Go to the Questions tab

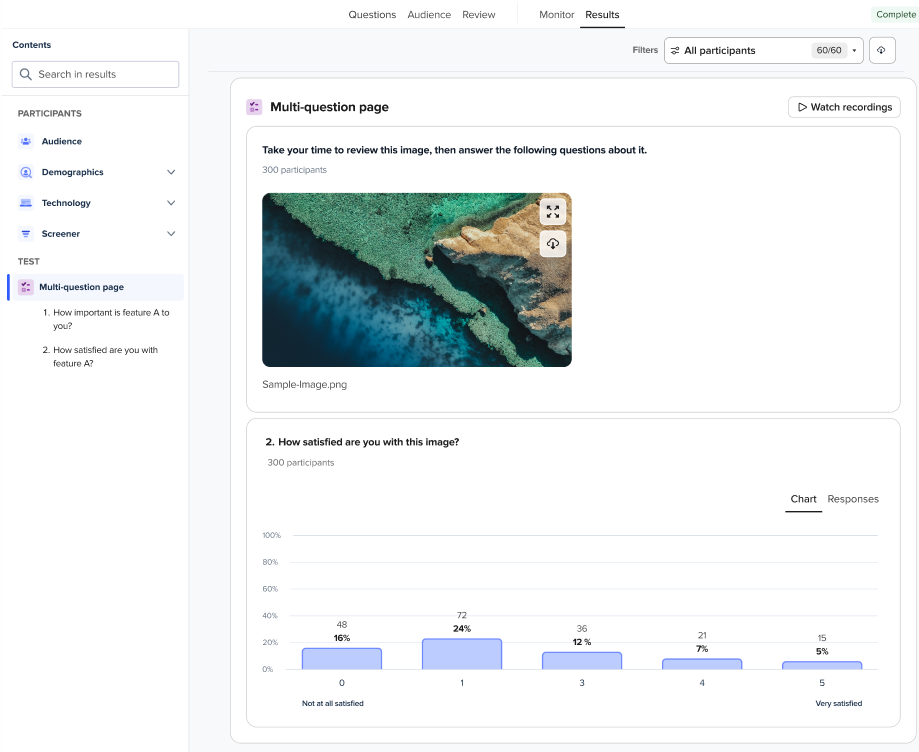tap(372, 15)
